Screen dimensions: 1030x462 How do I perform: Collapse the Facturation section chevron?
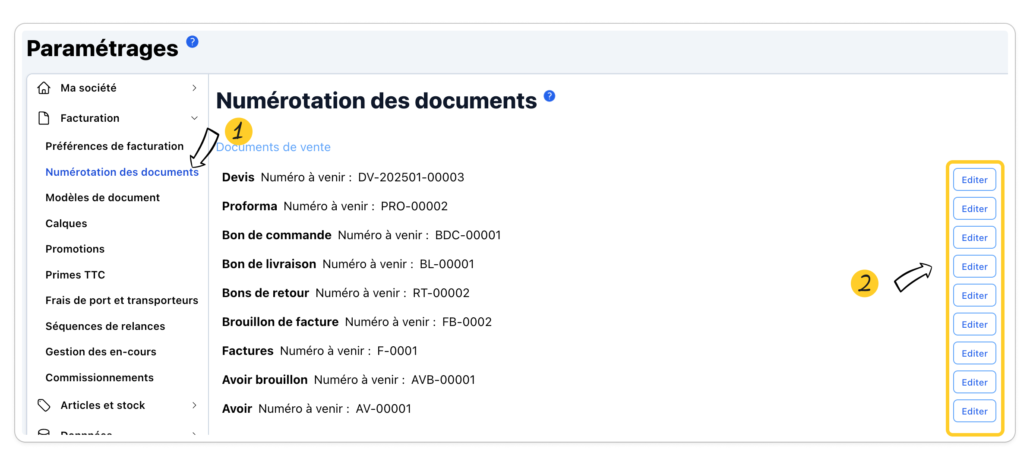194,118
